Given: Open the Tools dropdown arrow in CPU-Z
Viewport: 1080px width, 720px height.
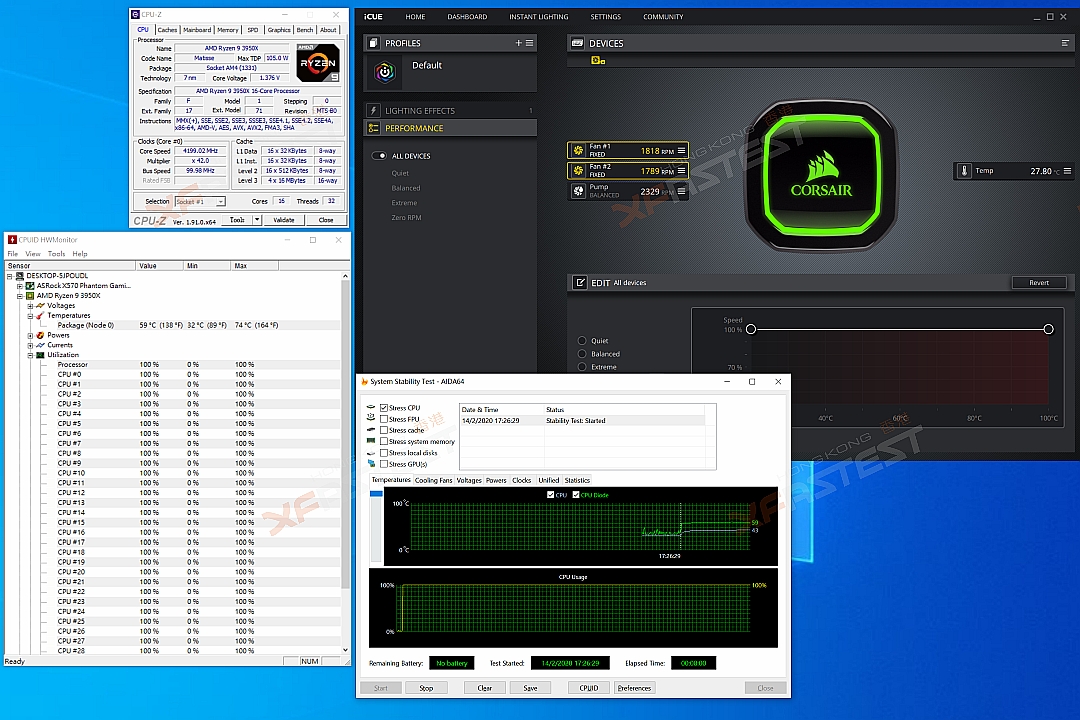Looking at the screenshot, I should tap(257, 220).
